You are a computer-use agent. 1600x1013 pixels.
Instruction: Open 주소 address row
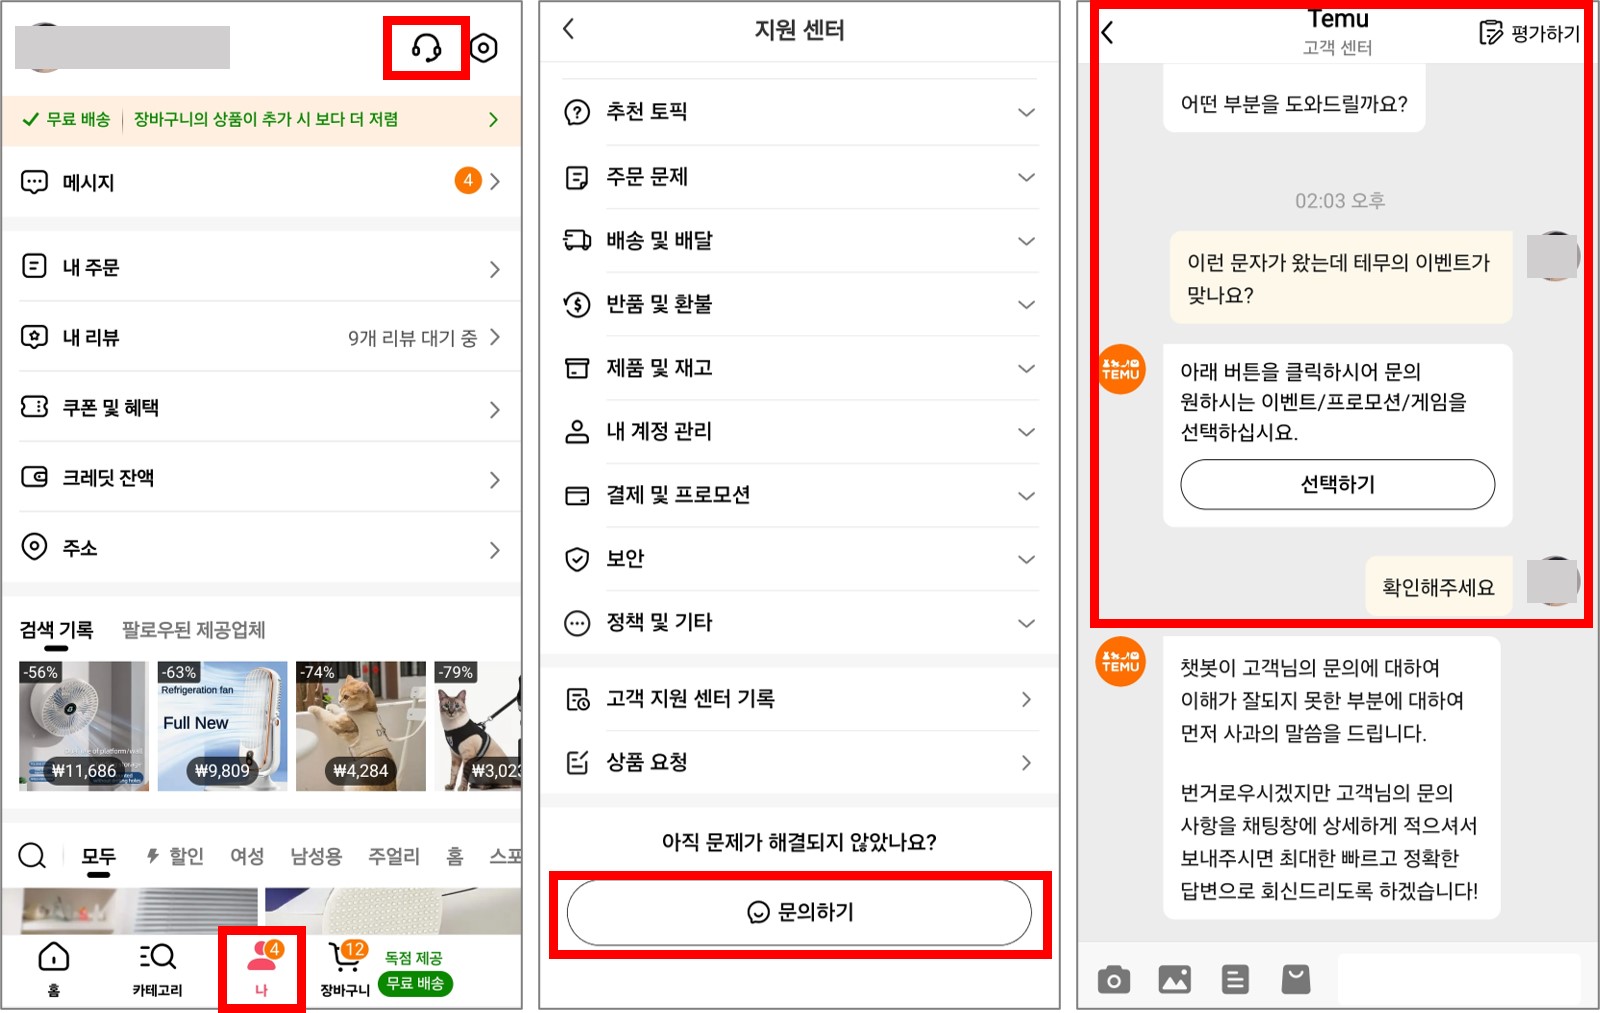[x=262, y=547]
